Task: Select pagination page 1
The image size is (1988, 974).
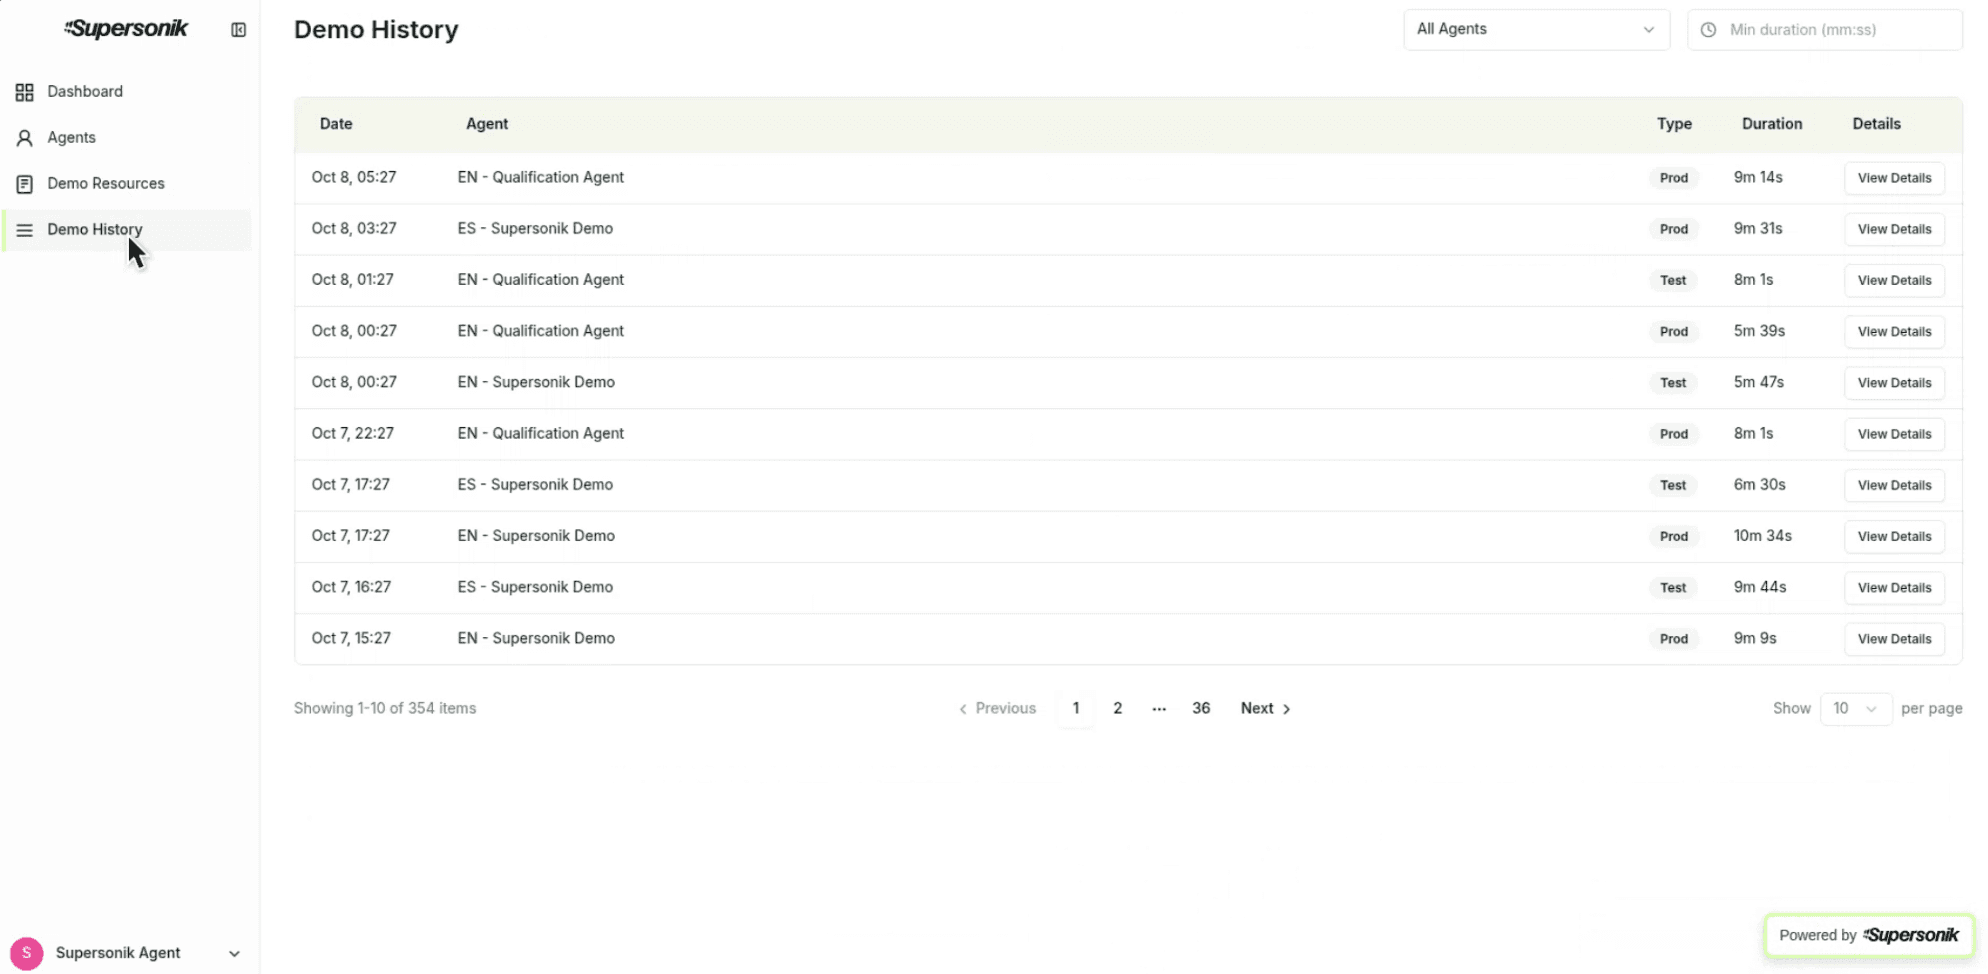Action: tap(1076, 708)
